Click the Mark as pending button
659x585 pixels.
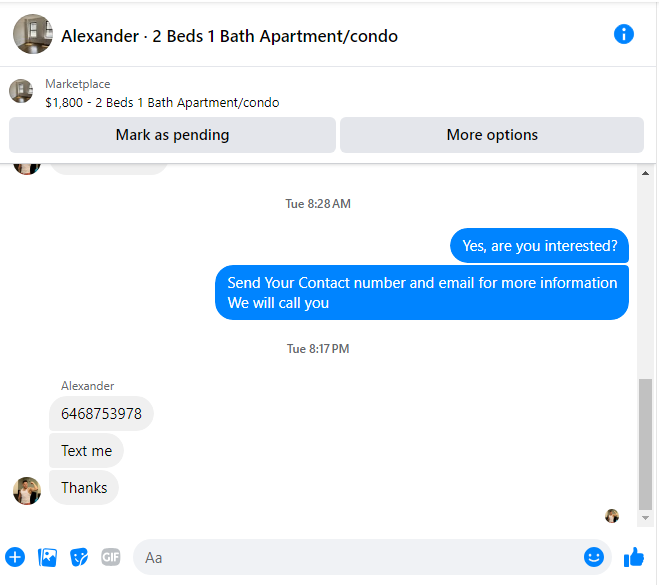(172, 135)
